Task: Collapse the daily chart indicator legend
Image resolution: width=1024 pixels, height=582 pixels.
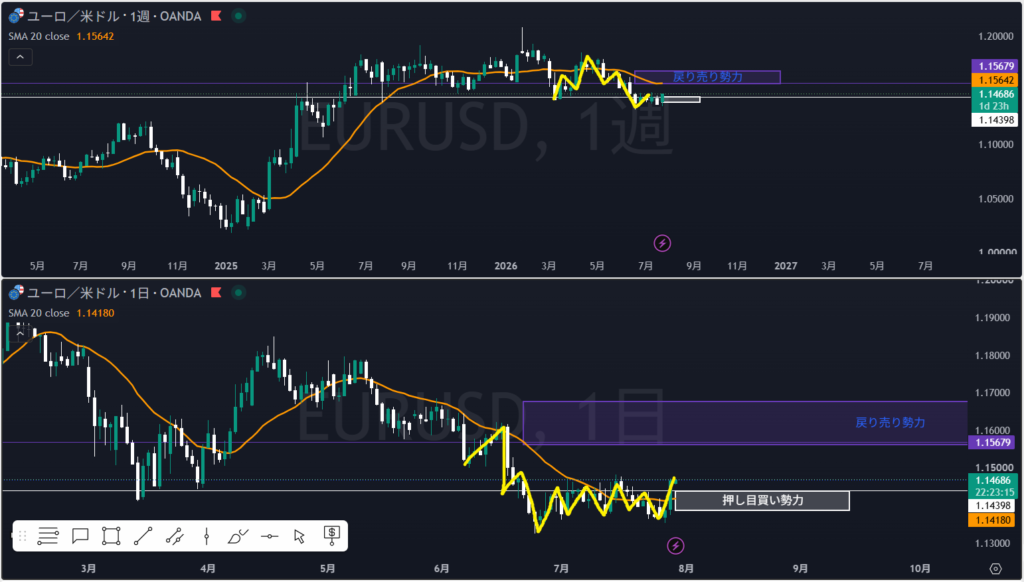Action: coord(20,333)
